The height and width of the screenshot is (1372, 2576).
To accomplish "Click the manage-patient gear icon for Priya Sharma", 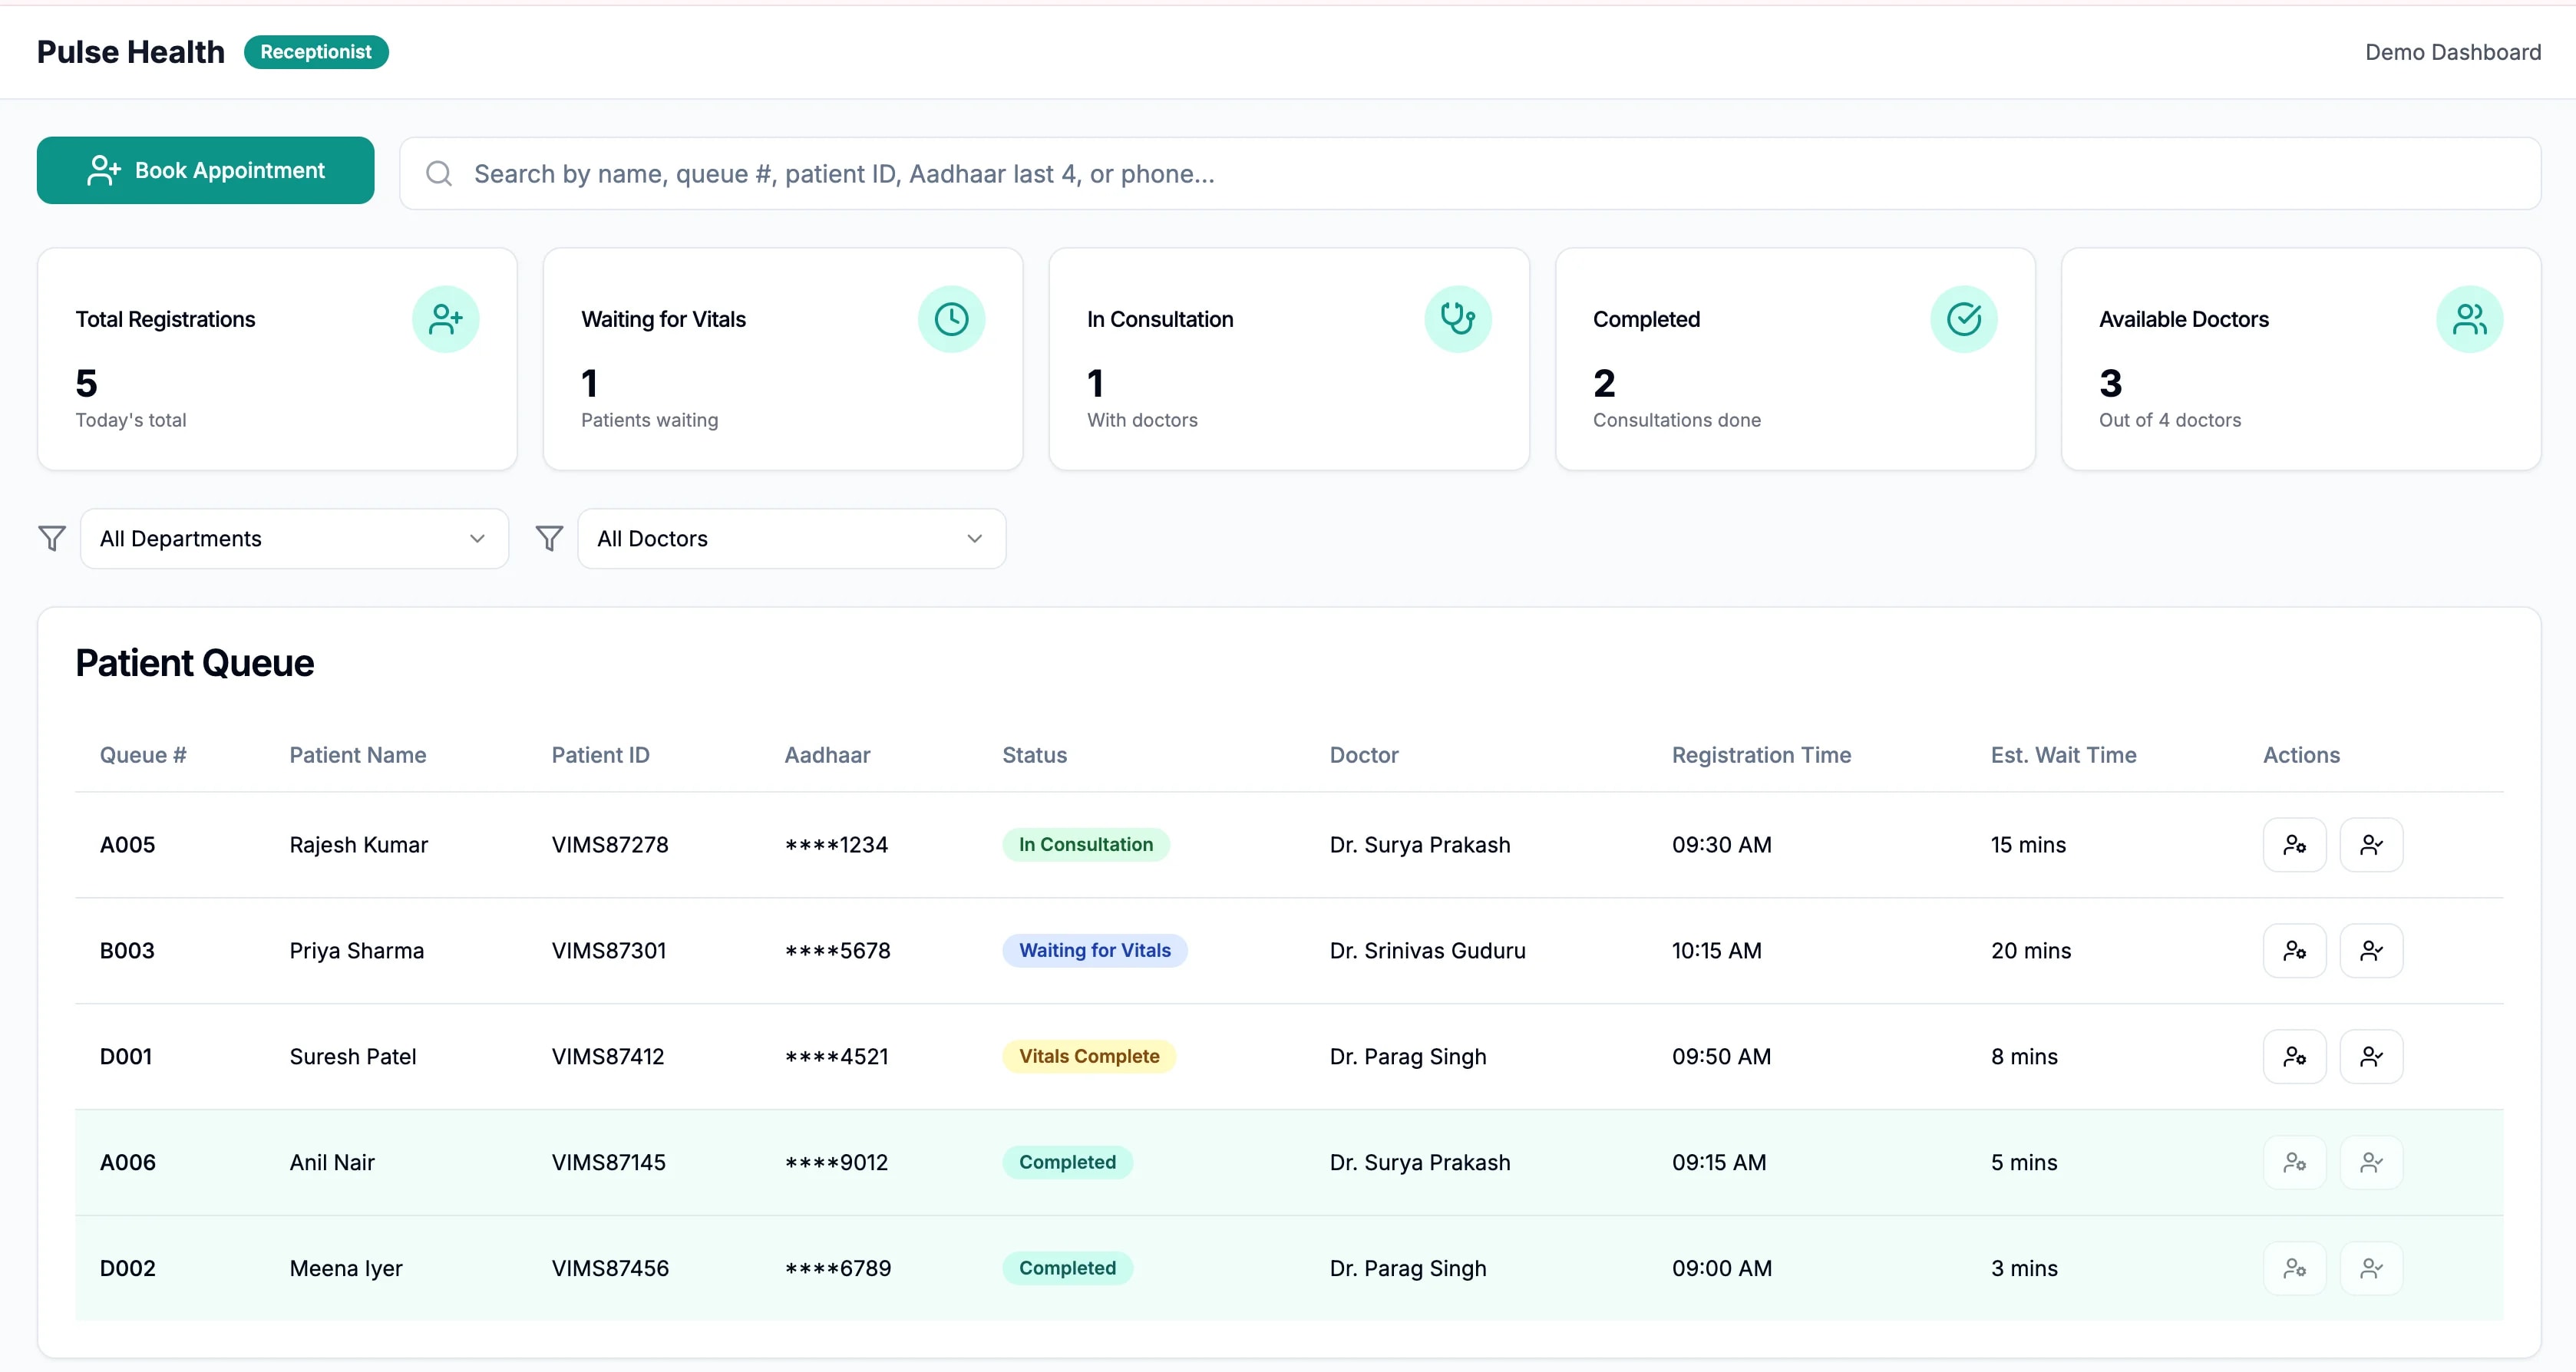I will click(x=2295, y=950).
